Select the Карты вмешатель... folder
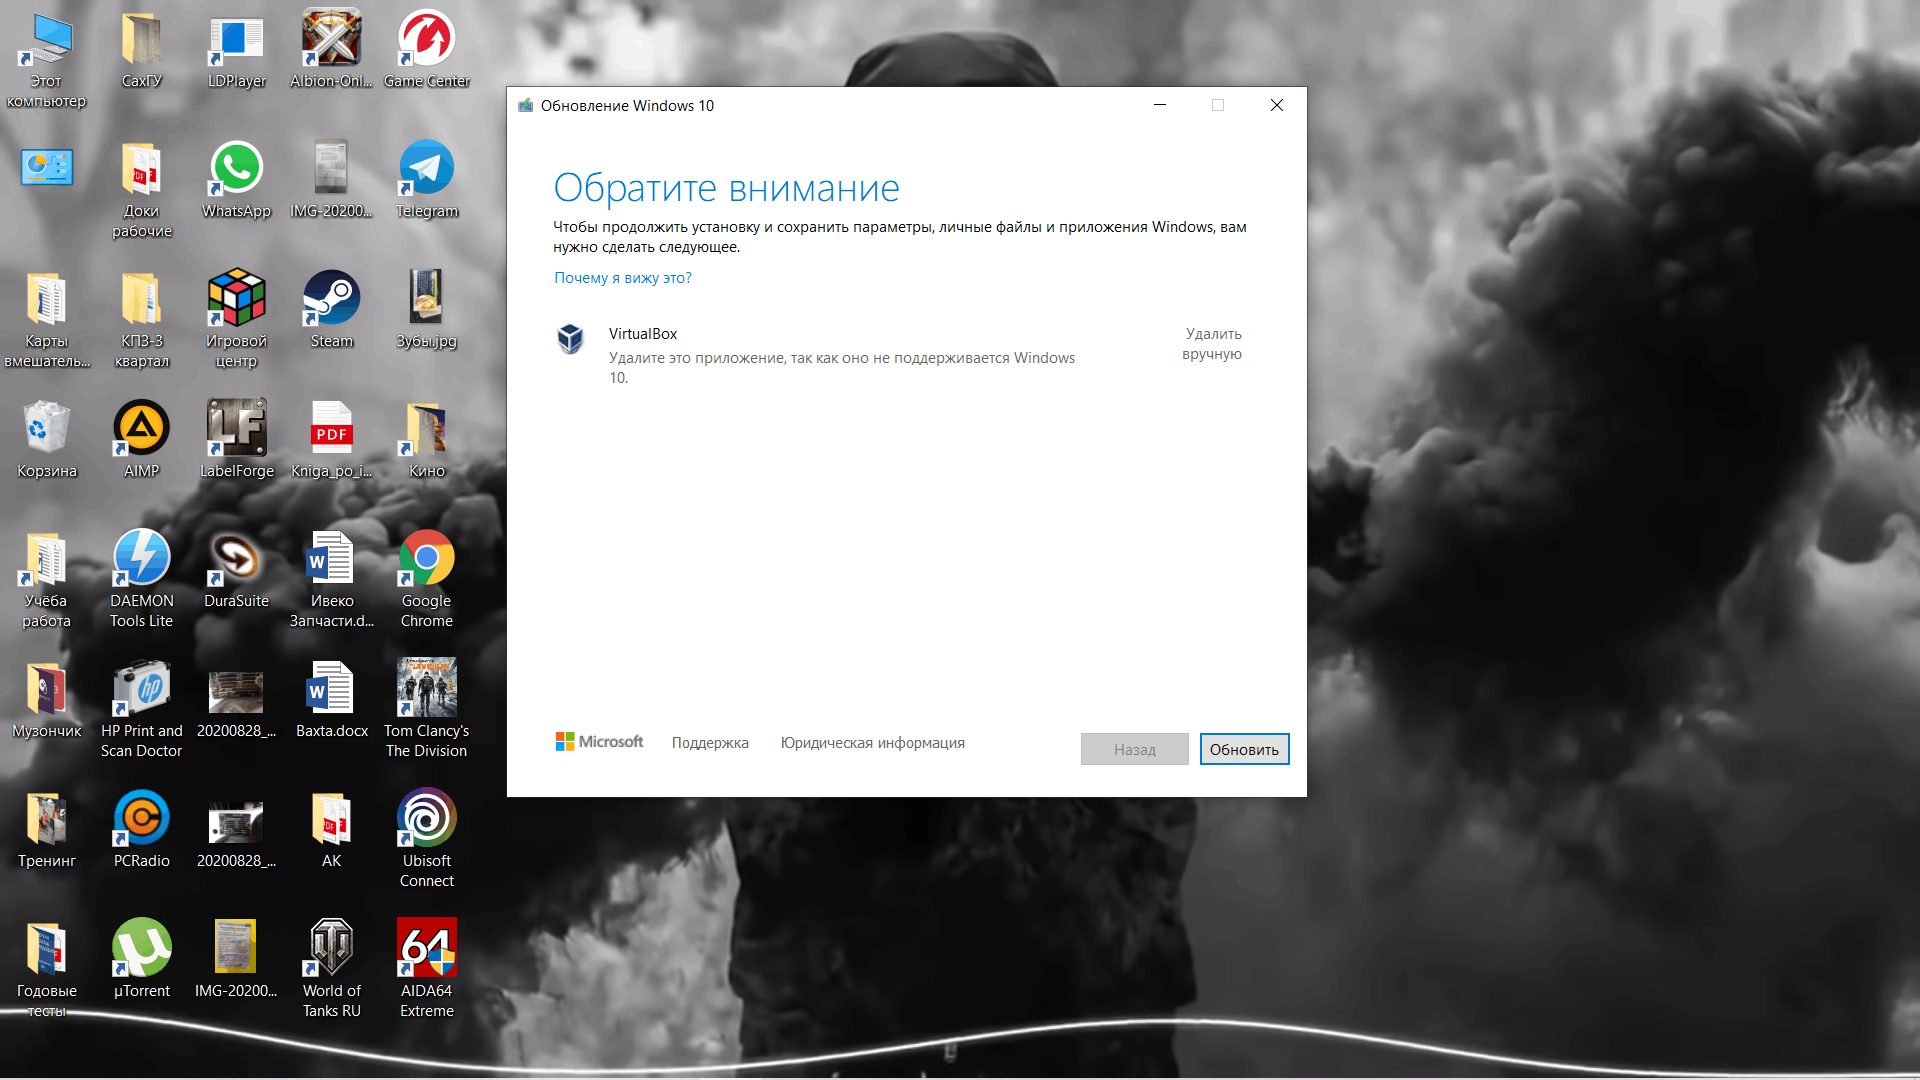This screenshot has height=1080, width=1920. point(46,321)
